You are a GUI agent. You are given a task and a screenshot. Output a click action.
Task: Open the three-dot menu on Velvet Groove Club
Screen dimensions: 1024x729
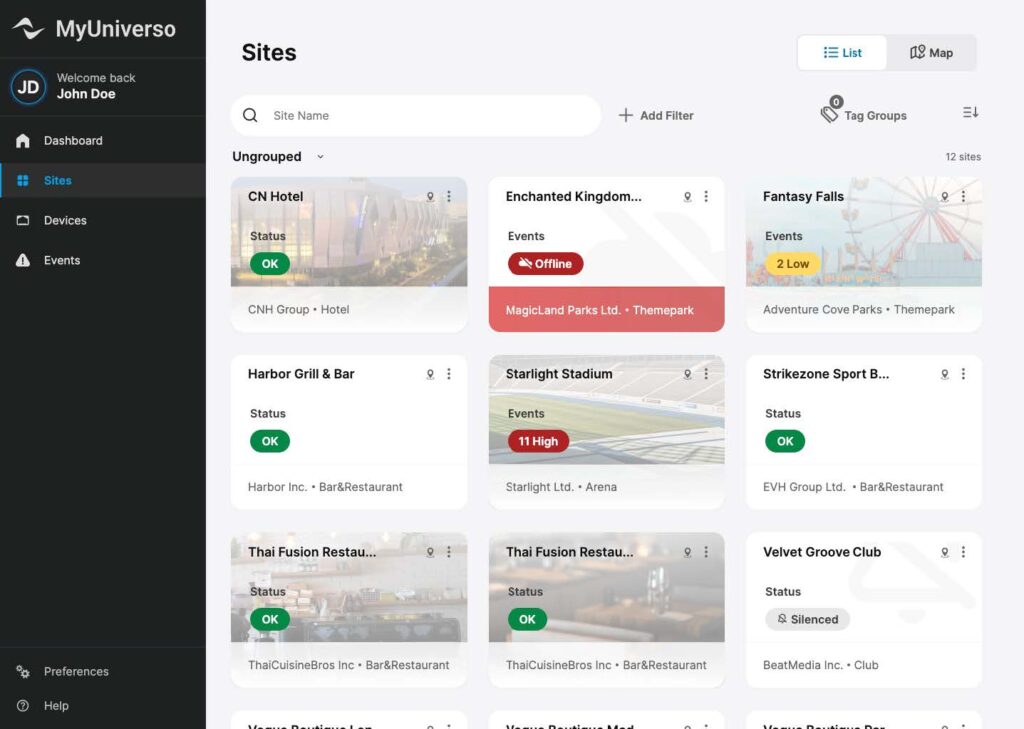[963, 553]
